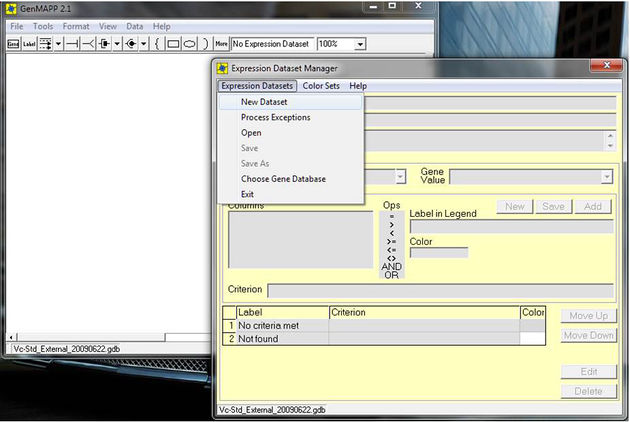Click the Expression Dataset Manager title icon
This screenshot has width=630, height=422.
[x=222, y=68]
